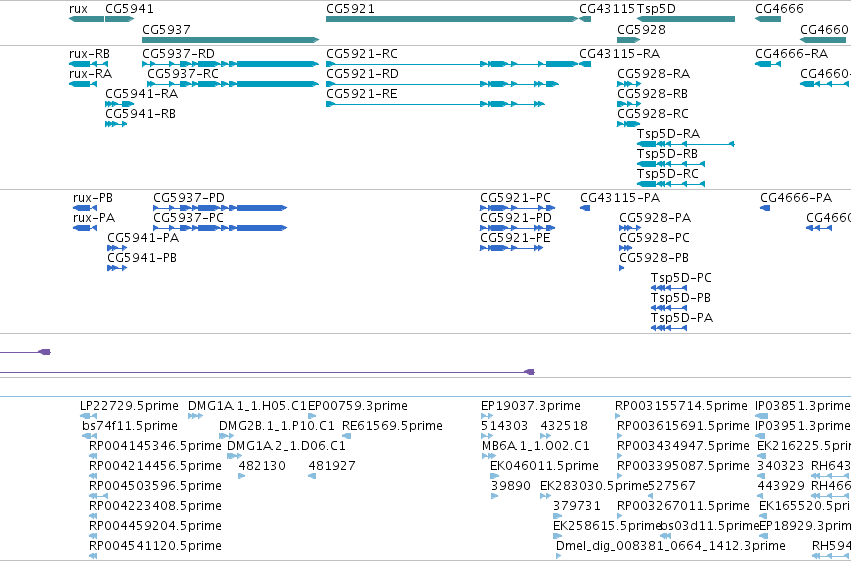Click the Tsp5D-RC transcript
Viewport: 851px width, 561px height.
(x=671, y=184)
